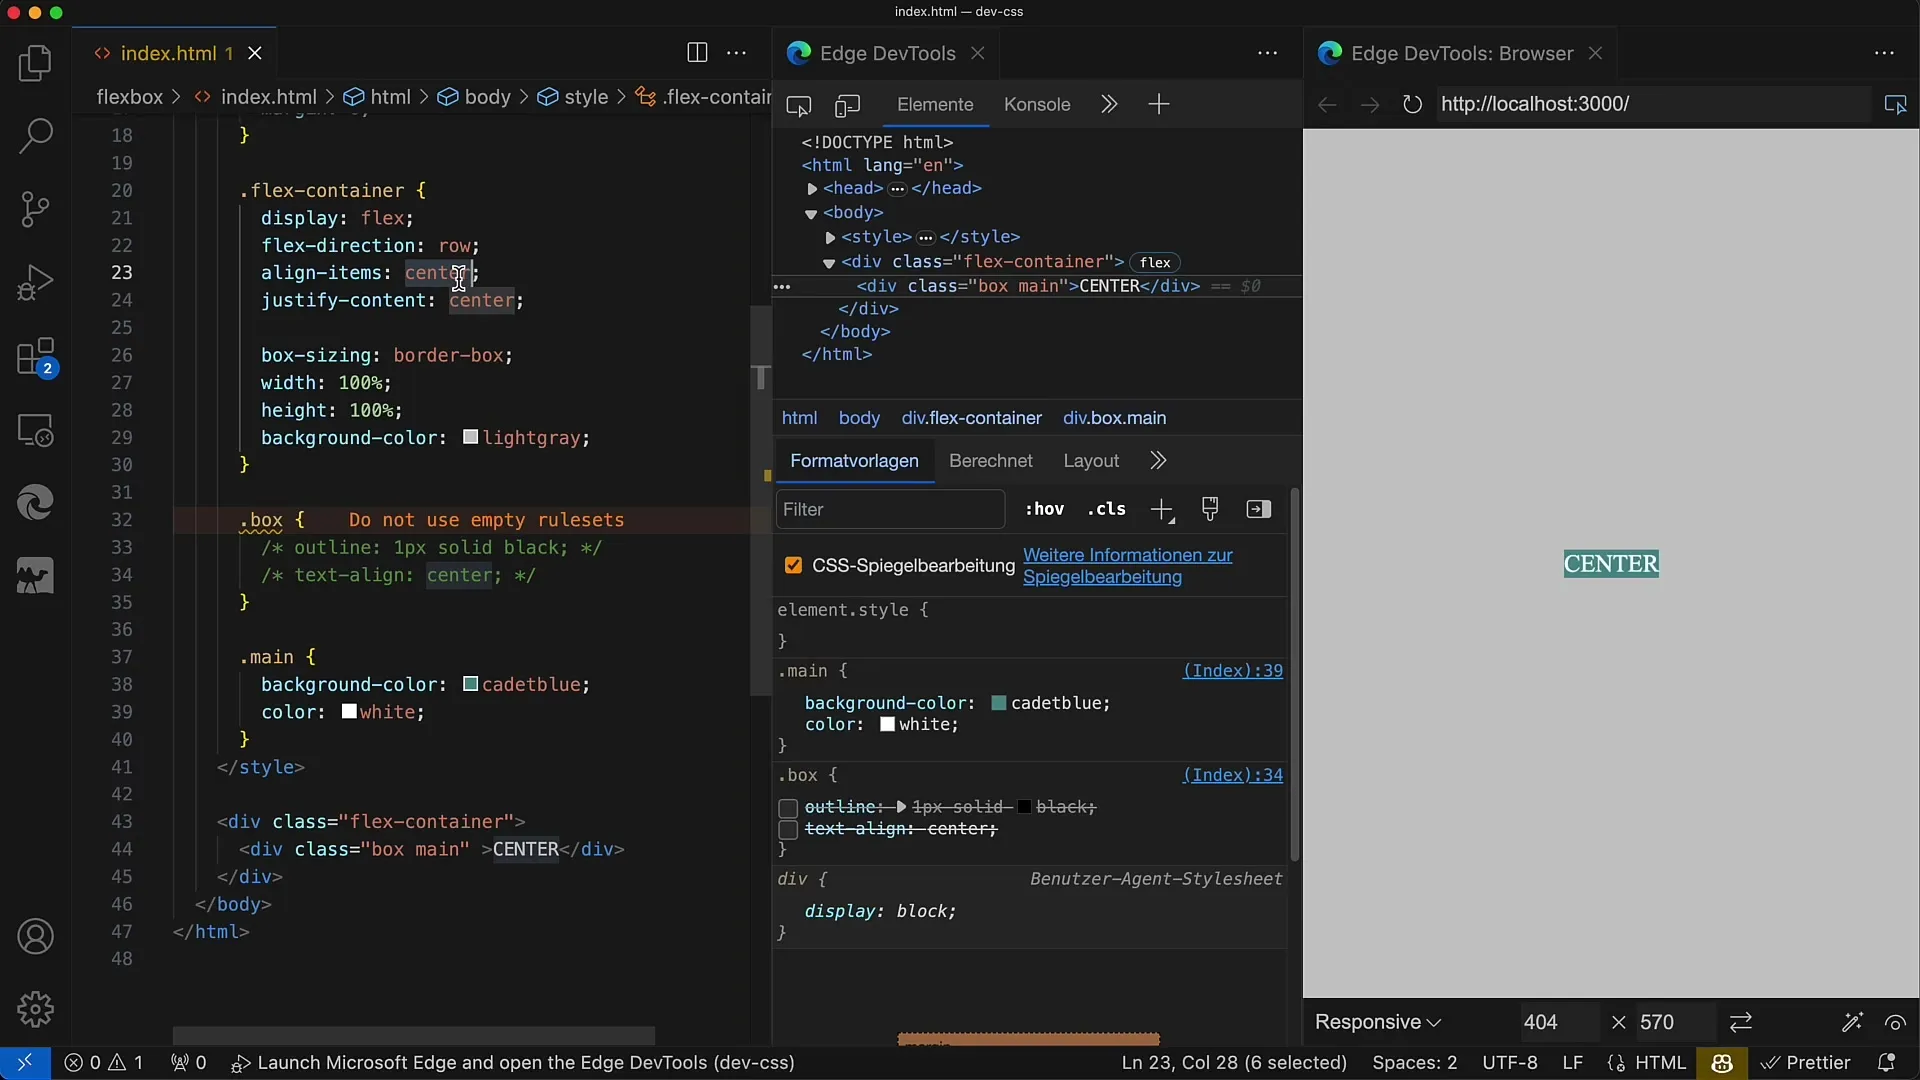
Task: Select the Edge DevTools: Browser tab
Action: pos(1461,53)
